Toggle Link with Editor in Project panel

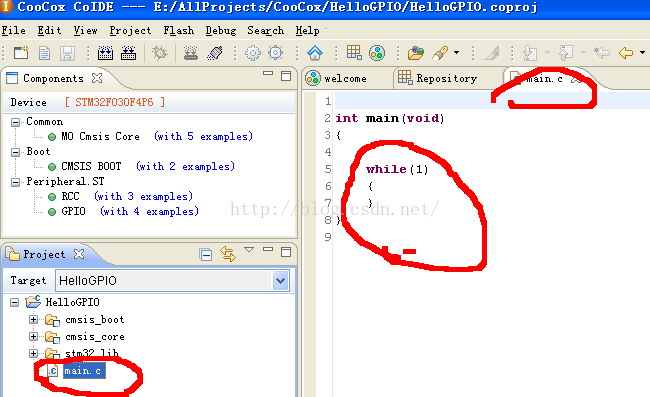click(228, 254)
